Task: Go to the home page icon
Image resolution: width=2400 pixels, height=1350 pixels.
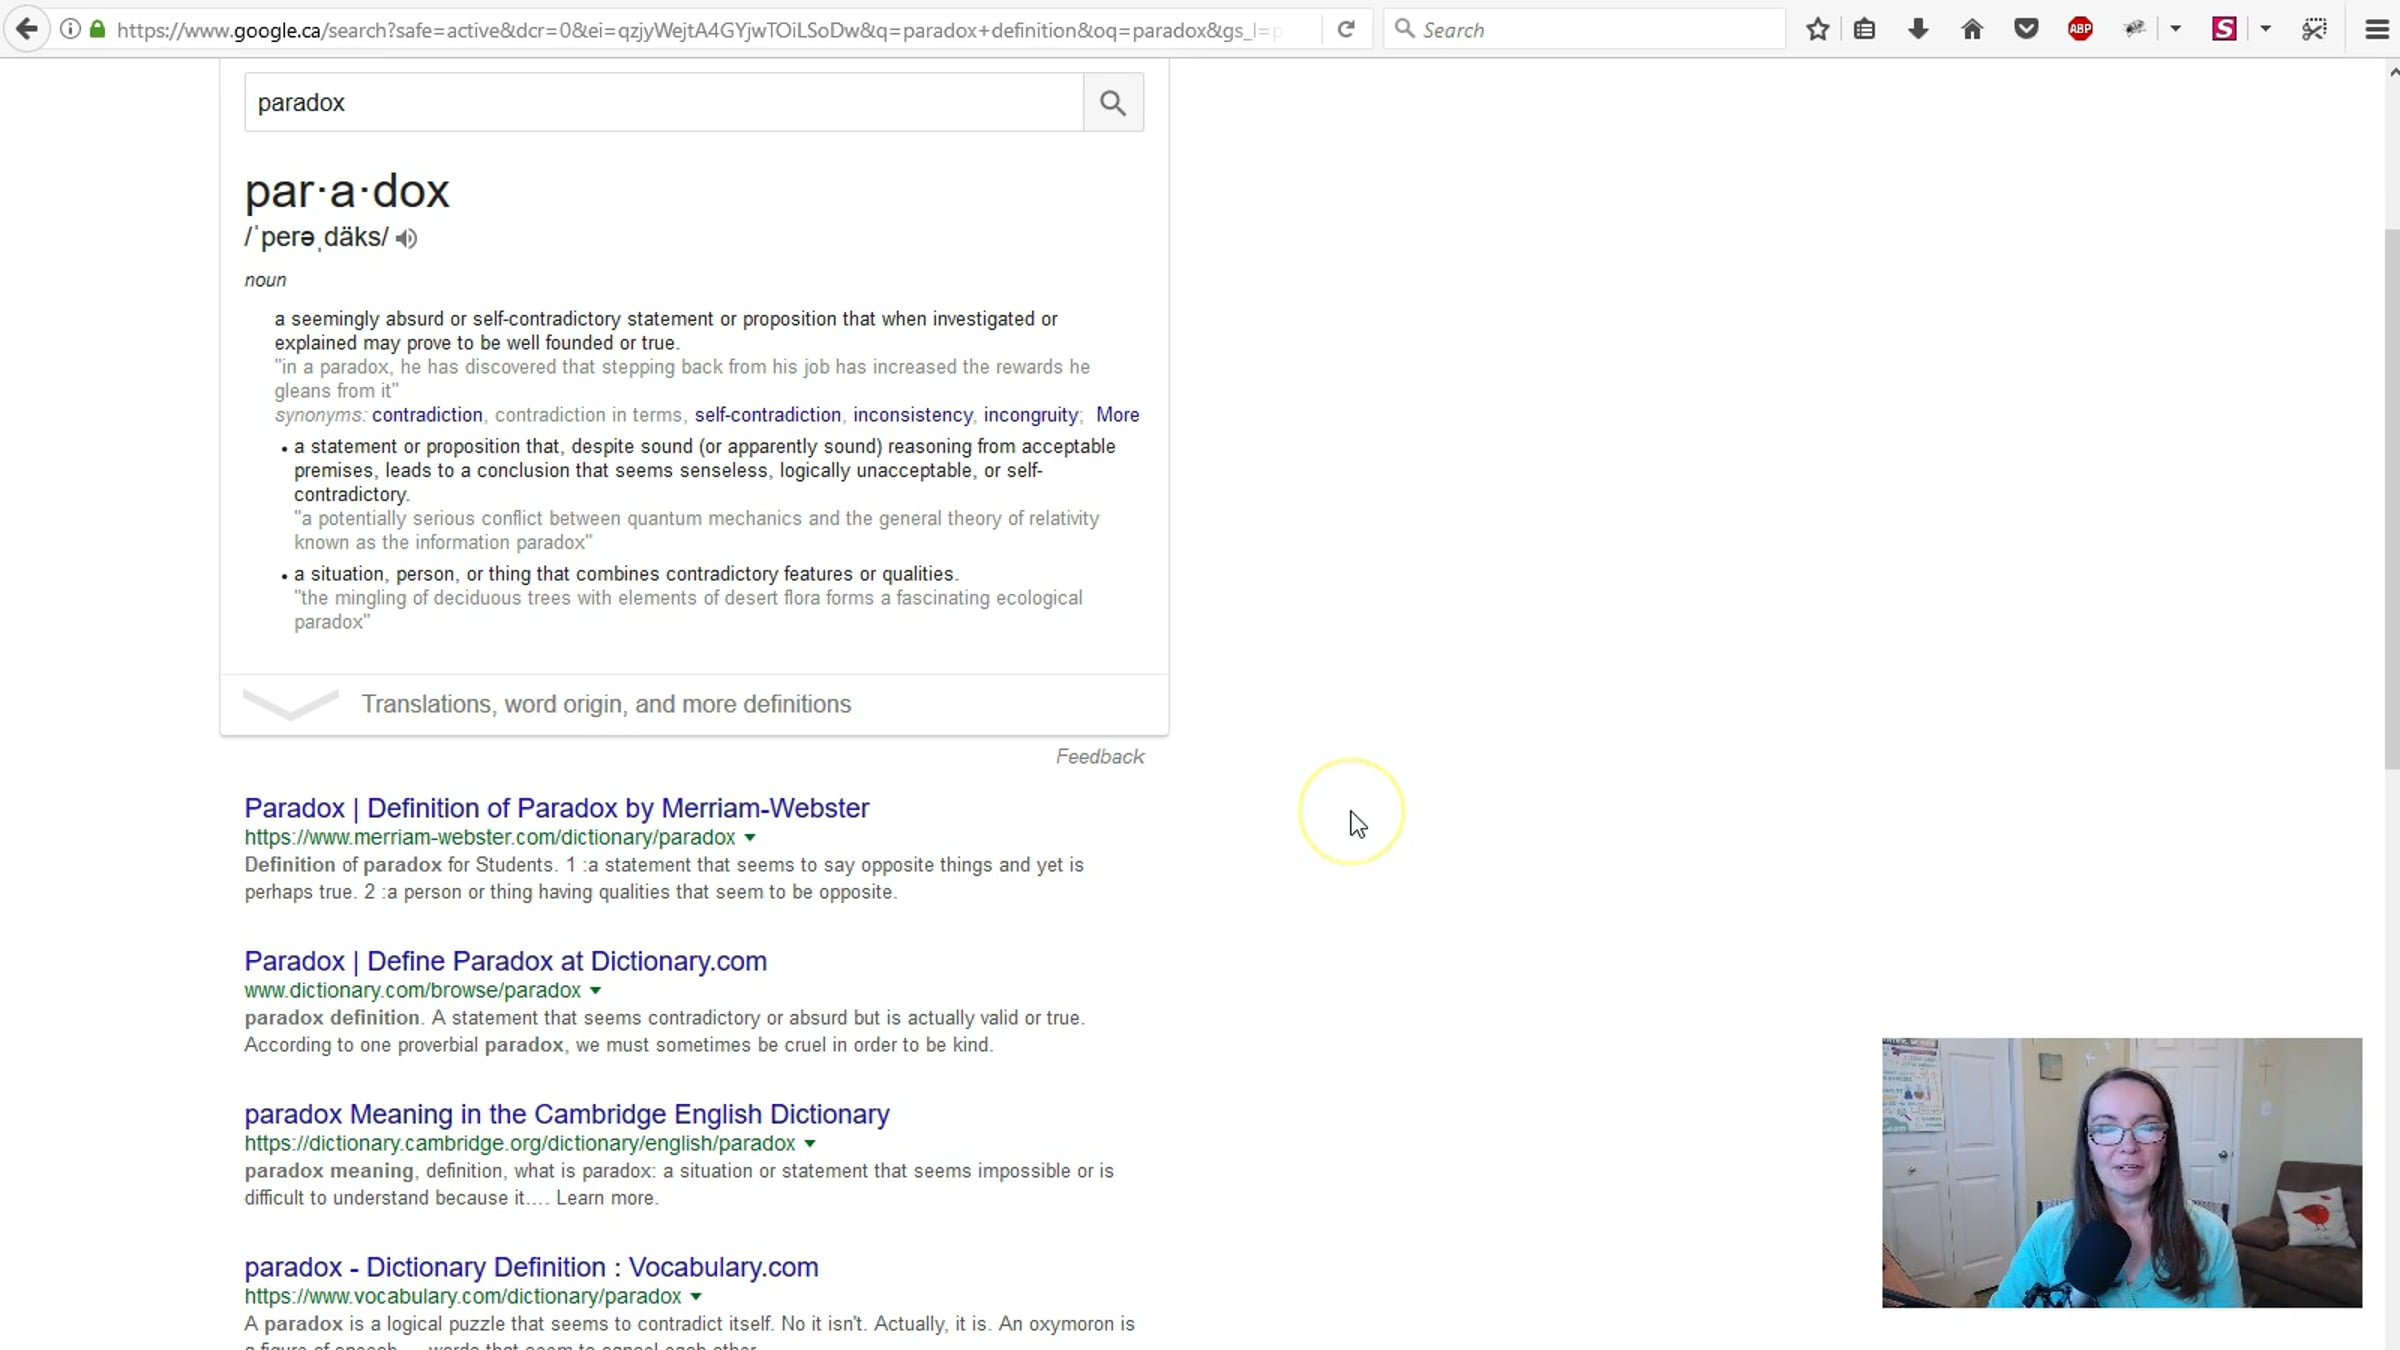Action: point(1972,30)
